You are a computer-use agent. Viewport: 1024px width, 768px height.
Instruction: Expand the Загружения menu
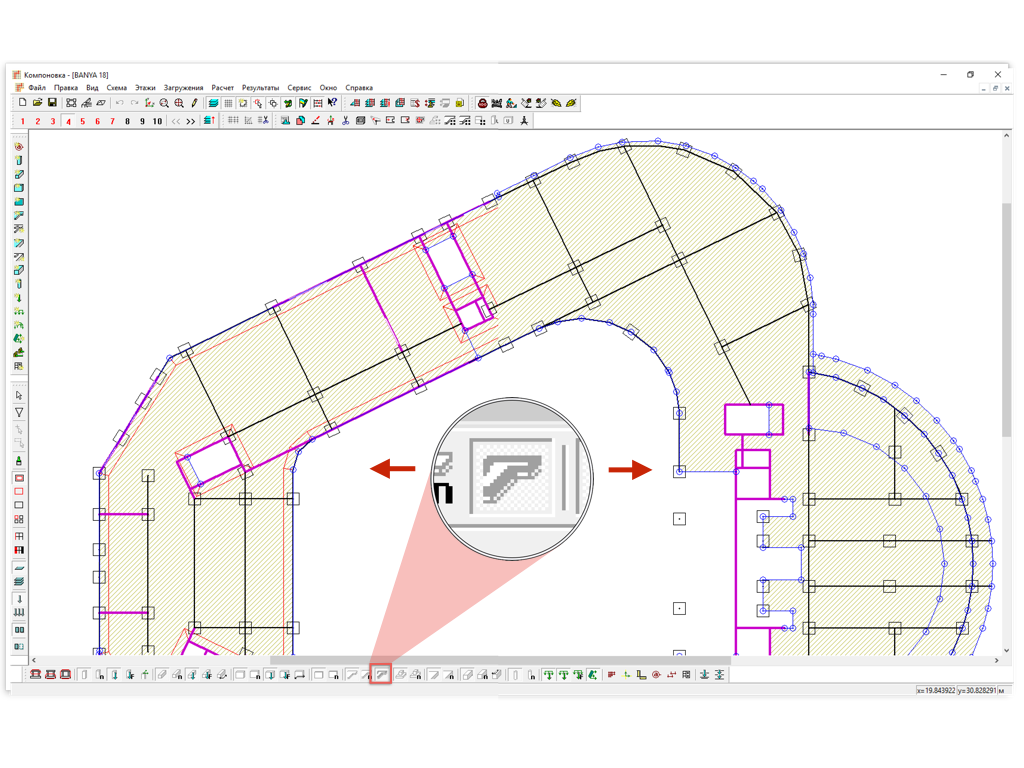[183, 88]
